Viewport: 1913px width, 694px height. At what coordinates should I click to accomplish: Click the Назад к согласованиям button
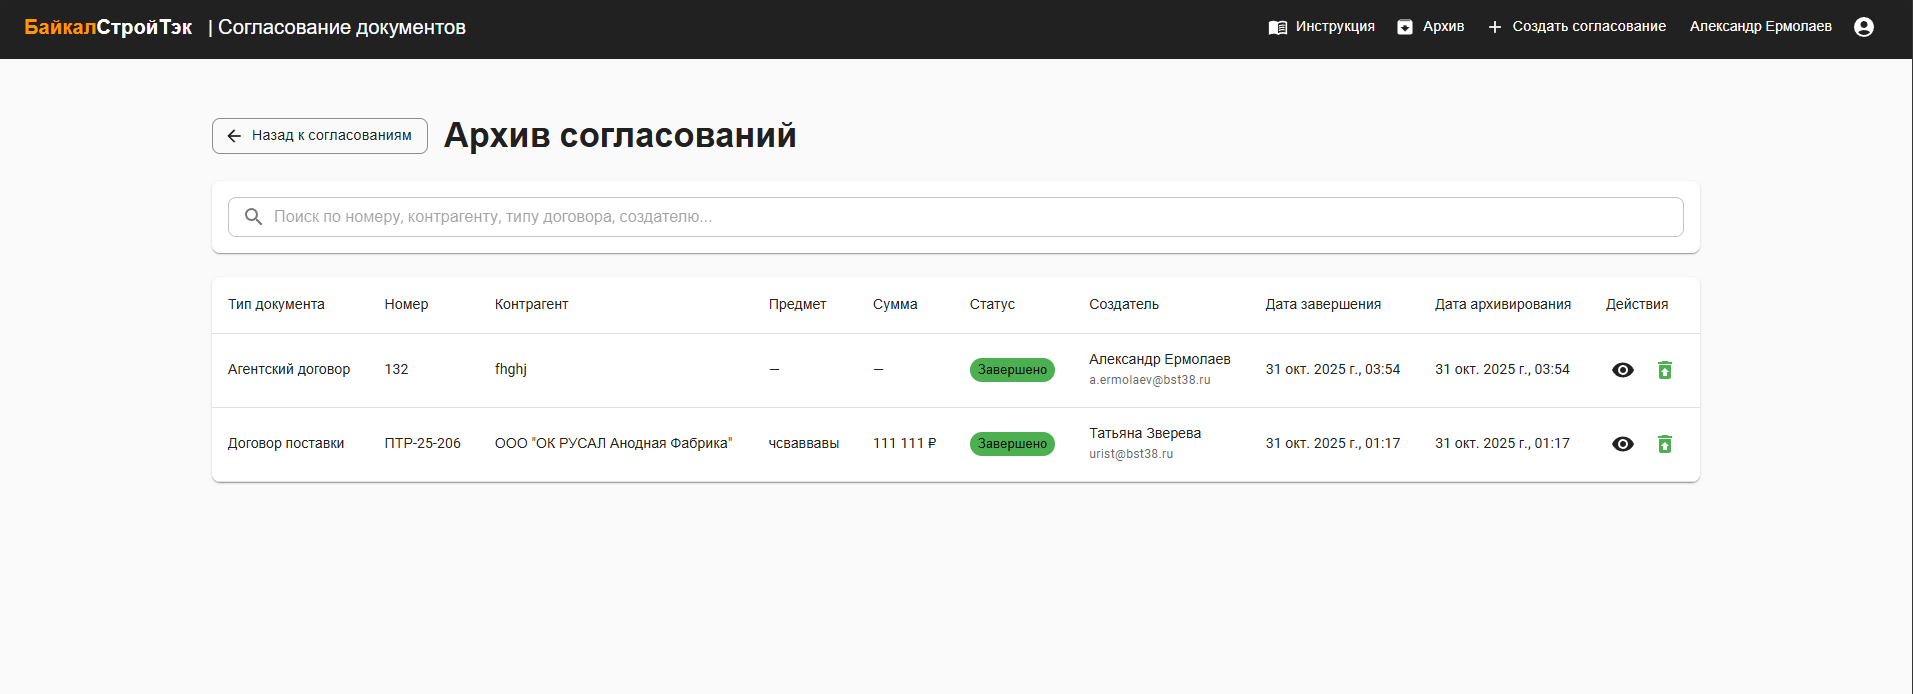[x=320, y=136]
